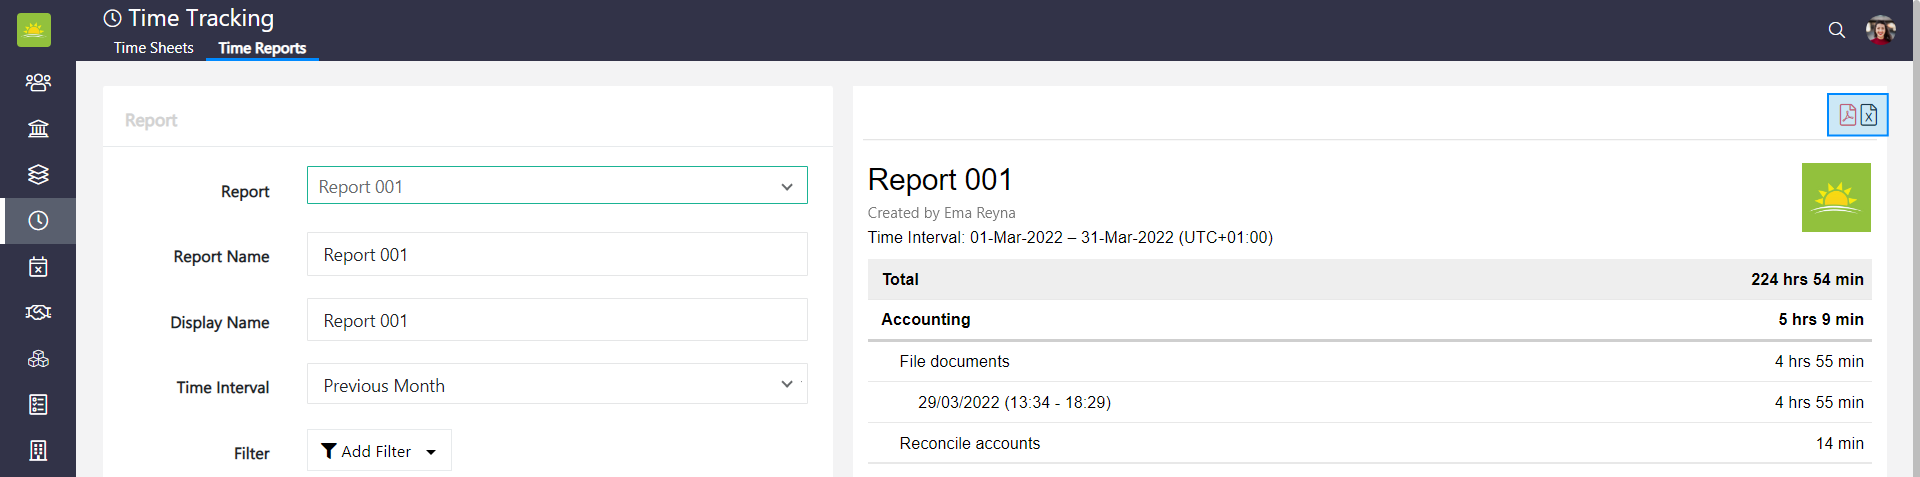Switch to the Time Sheets tab

tap(153, 48)
